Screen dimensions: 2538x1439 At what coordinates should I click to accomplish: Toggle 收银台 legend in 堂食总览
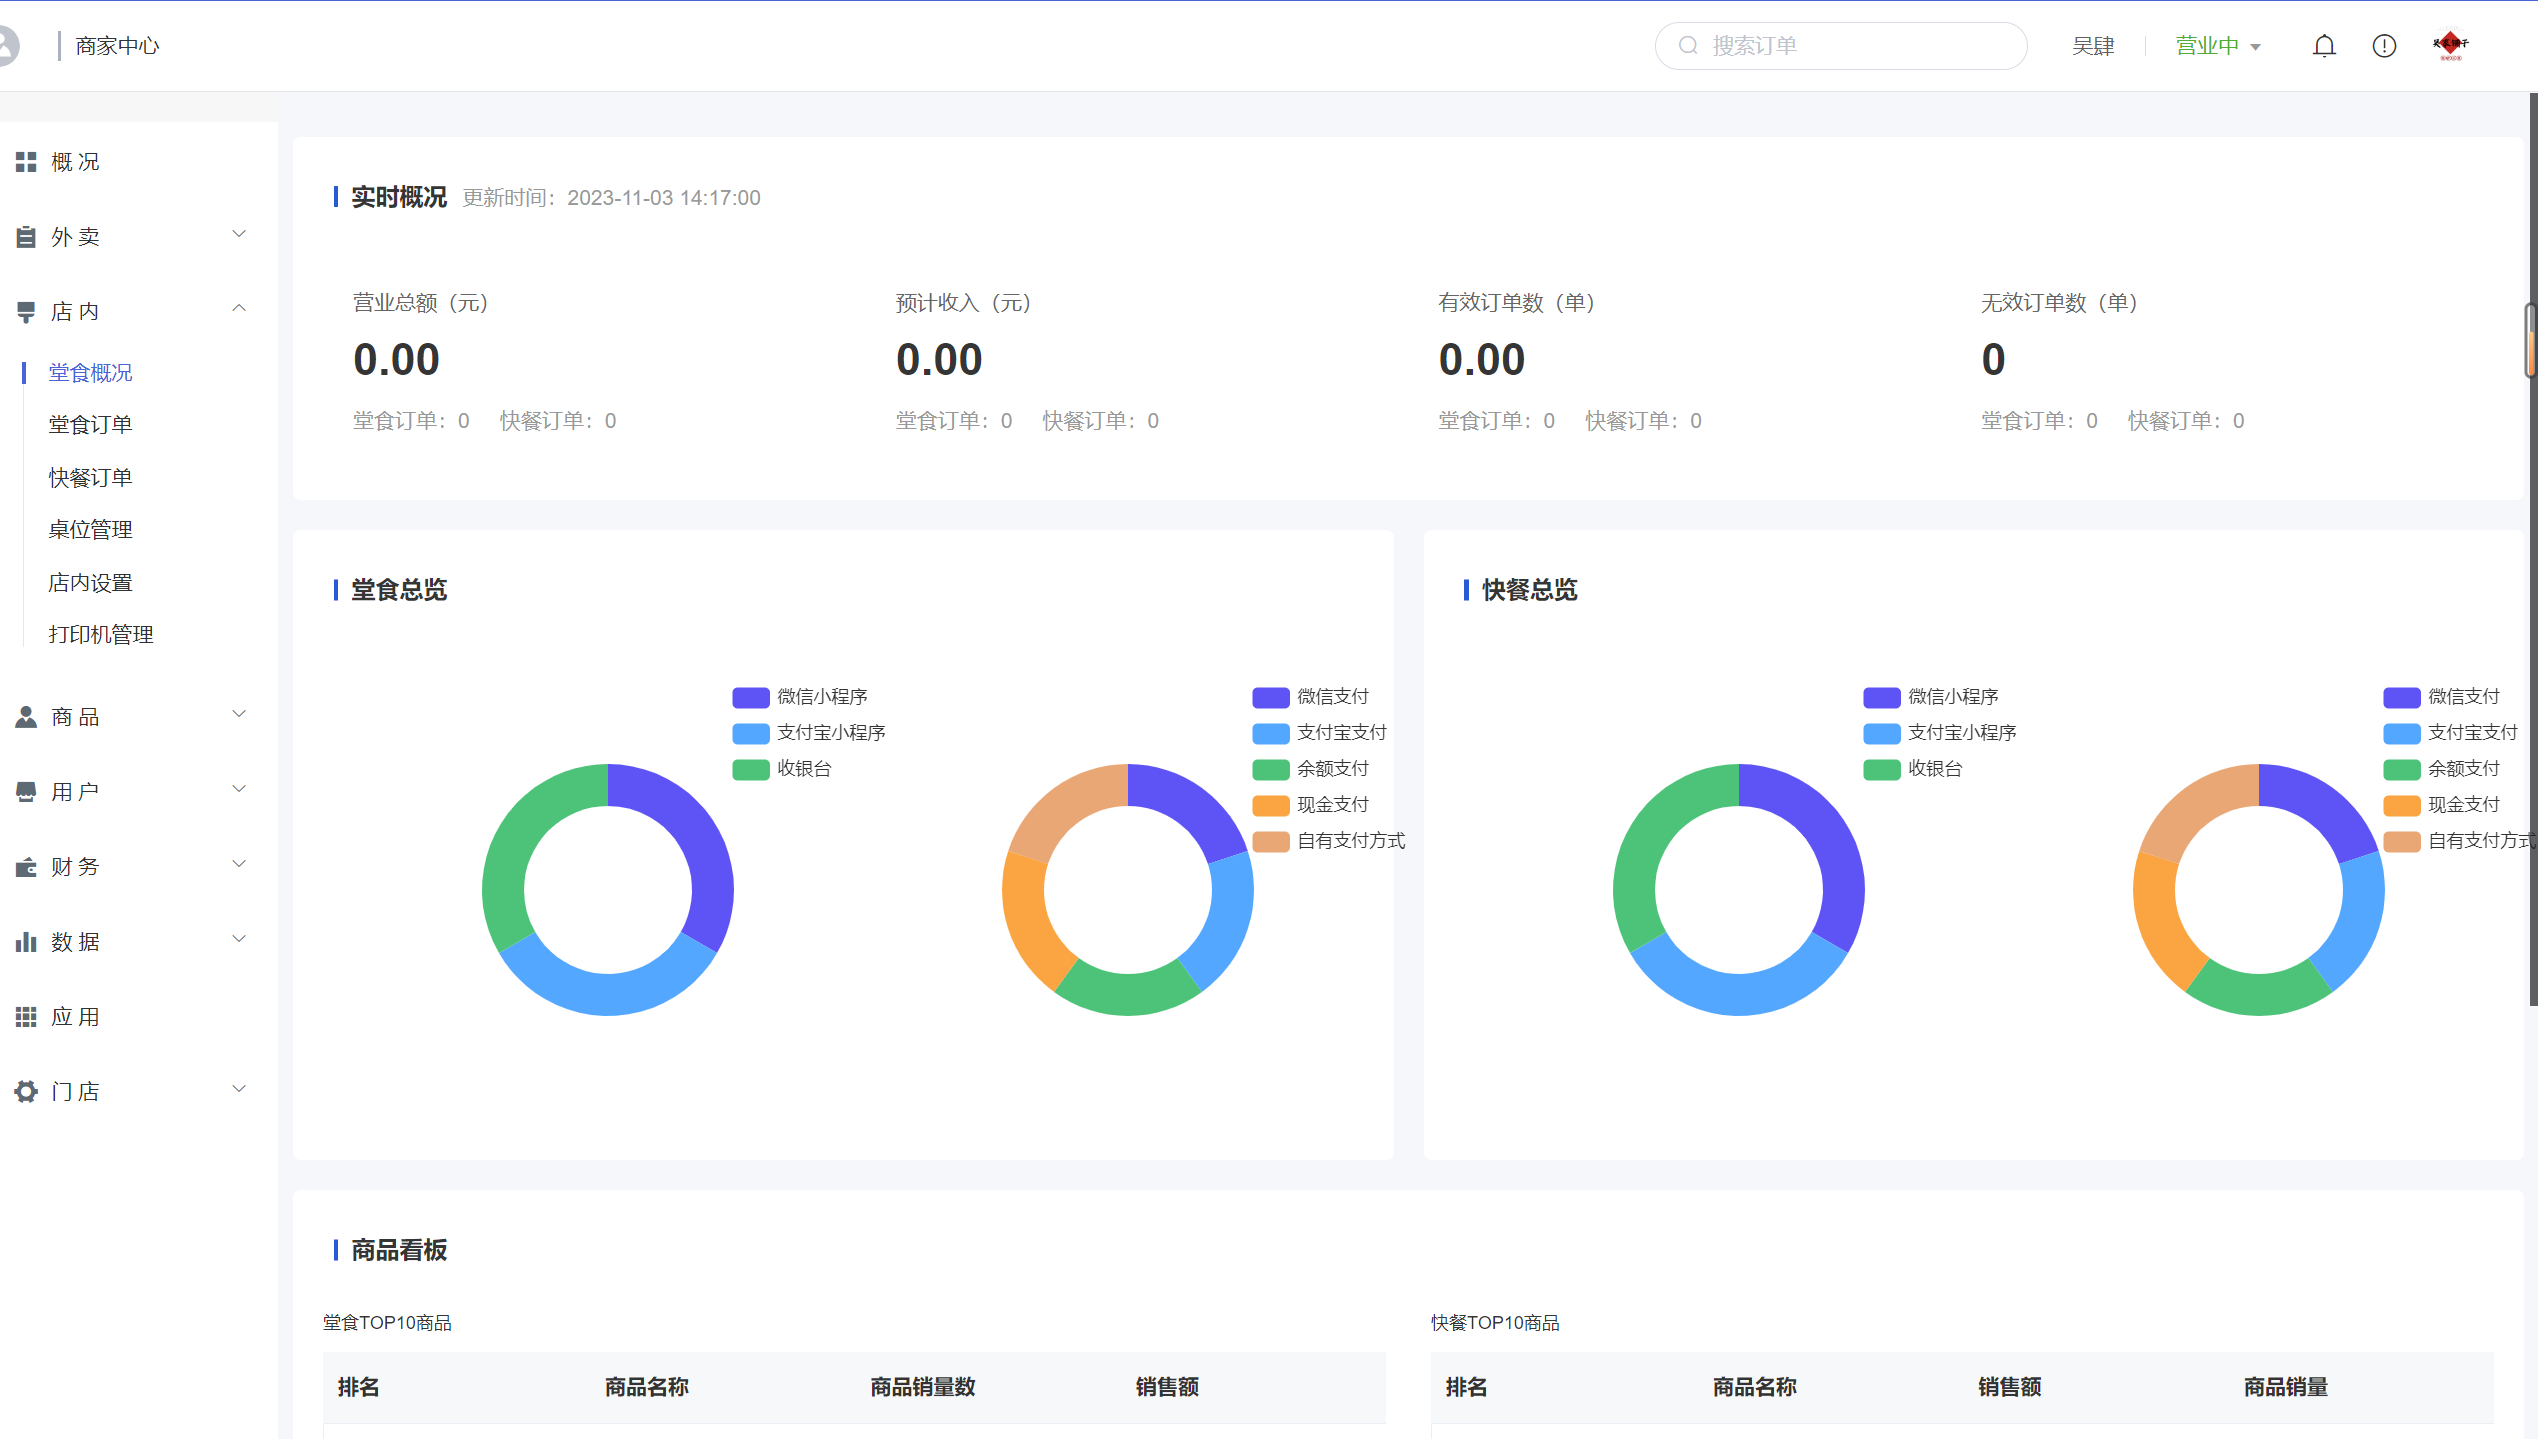782,769
